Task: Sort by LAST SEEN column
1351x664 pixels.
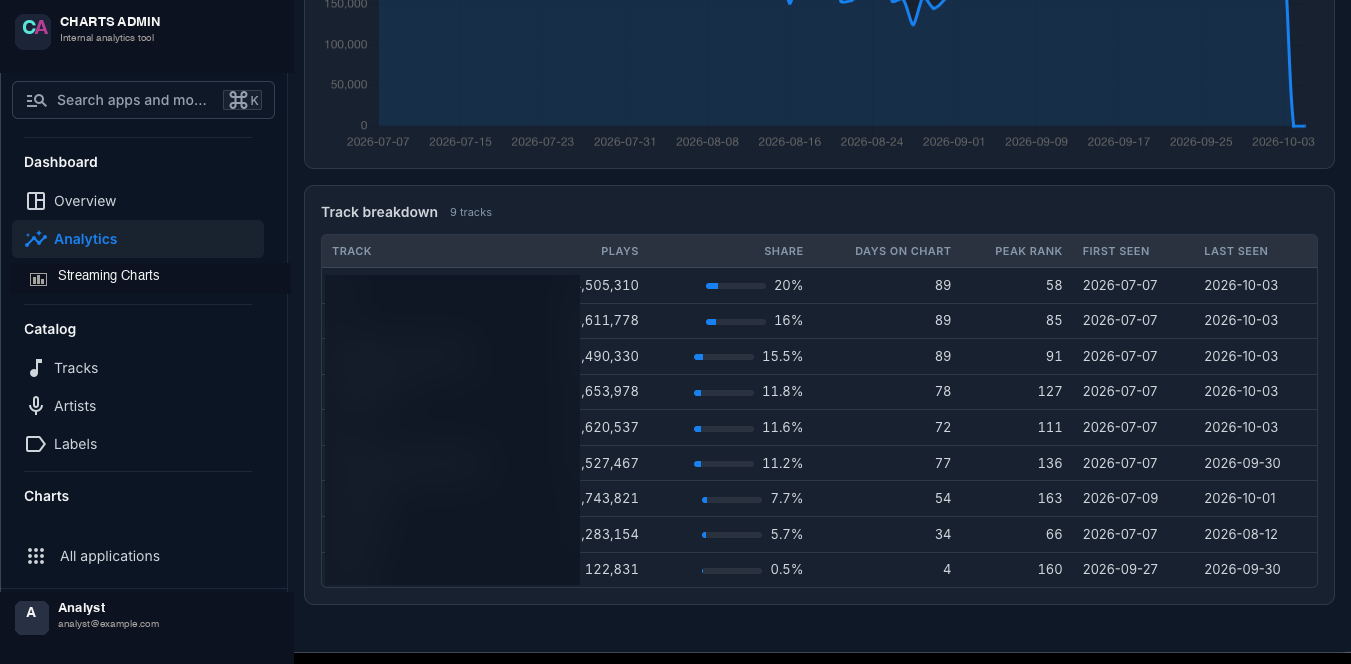Action: pyautogui.click(x=1236, y=251)
